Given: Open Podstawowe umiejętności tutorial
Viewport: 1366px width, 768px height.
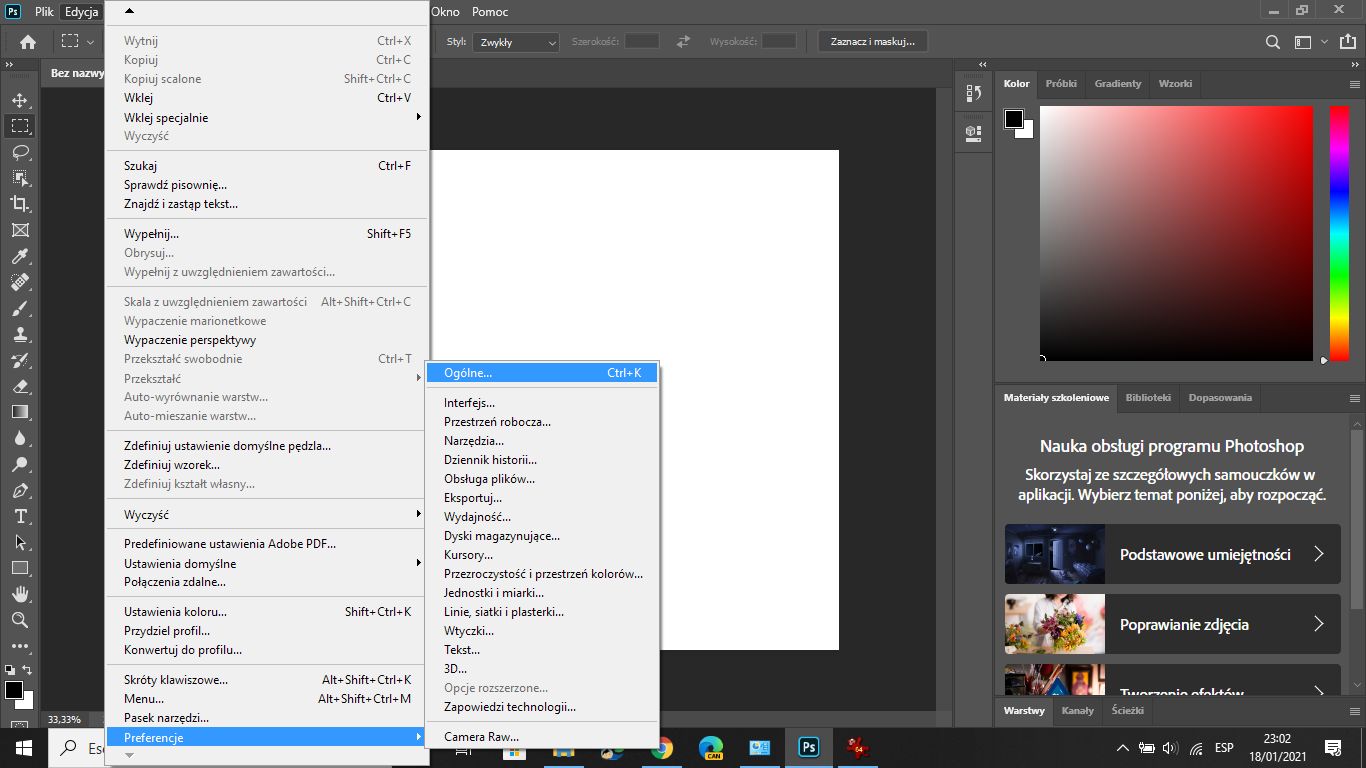Looking at the screenshot, I should (x=1172, y=554).
